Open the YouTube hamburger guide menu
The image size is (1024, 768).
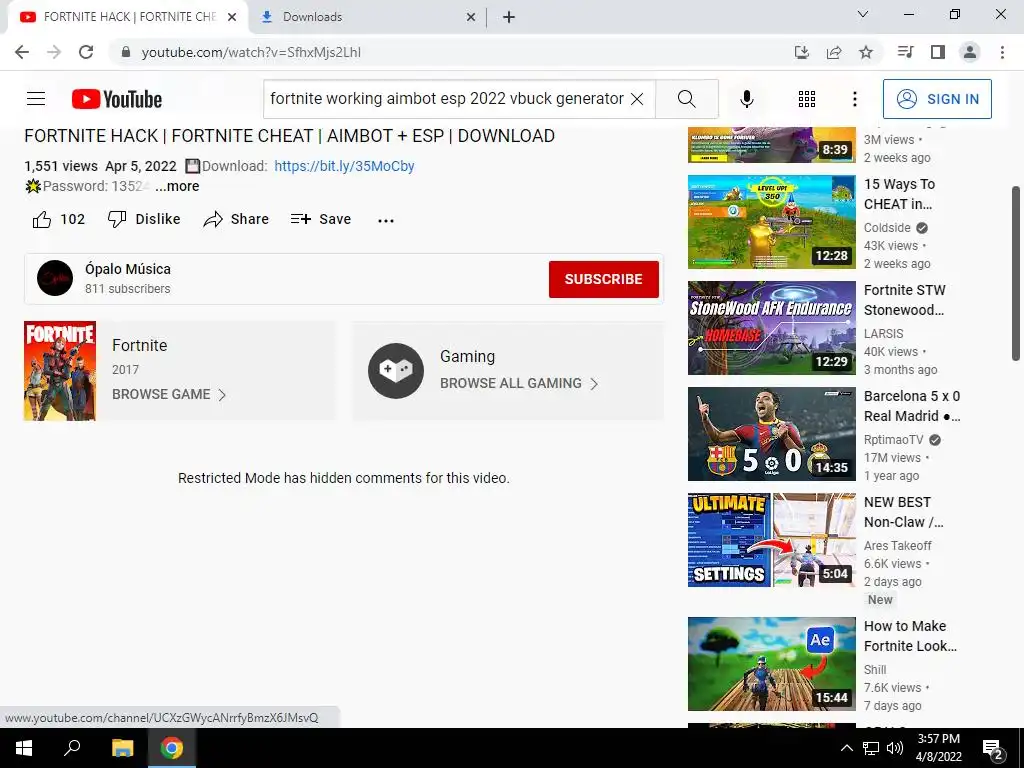tap(36, 99)
